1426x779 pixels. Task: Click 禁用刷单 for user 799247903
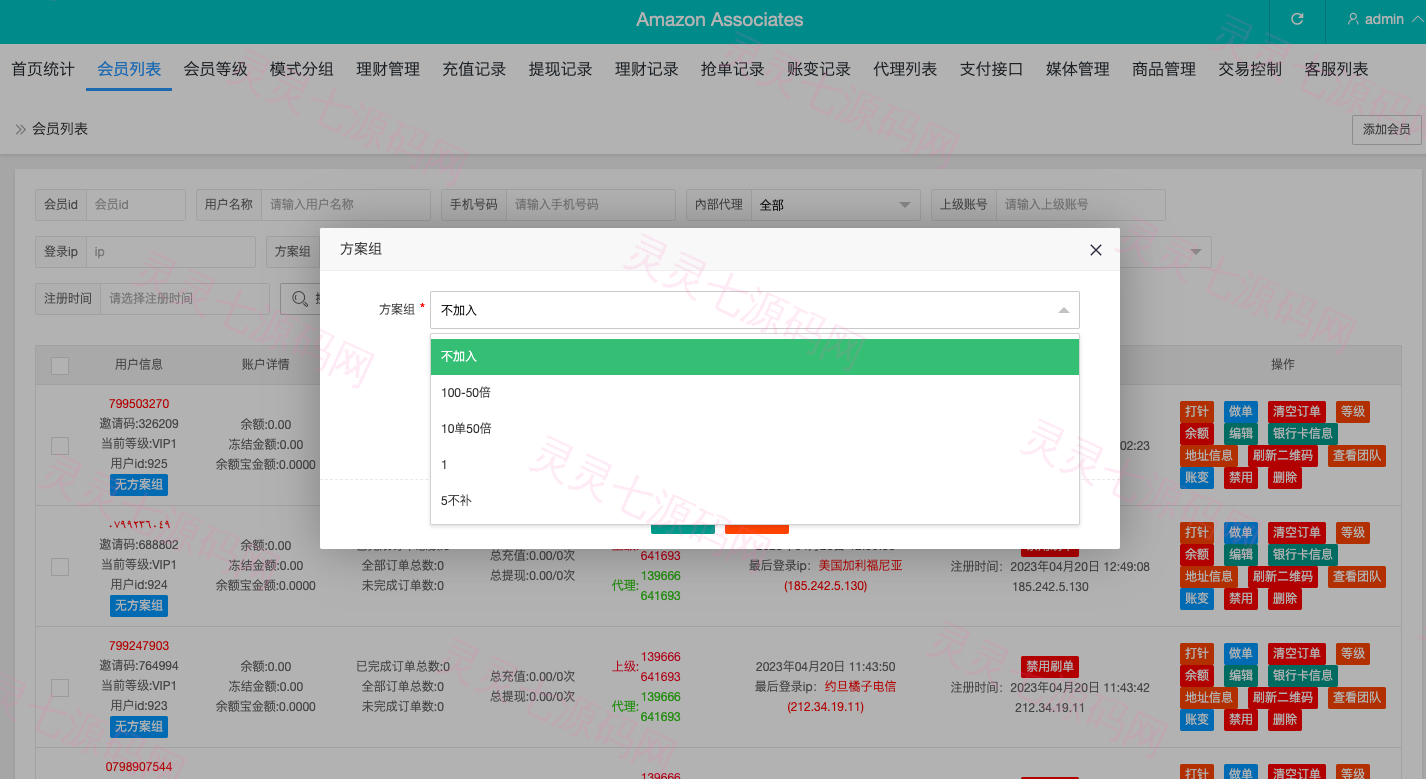1050,667
